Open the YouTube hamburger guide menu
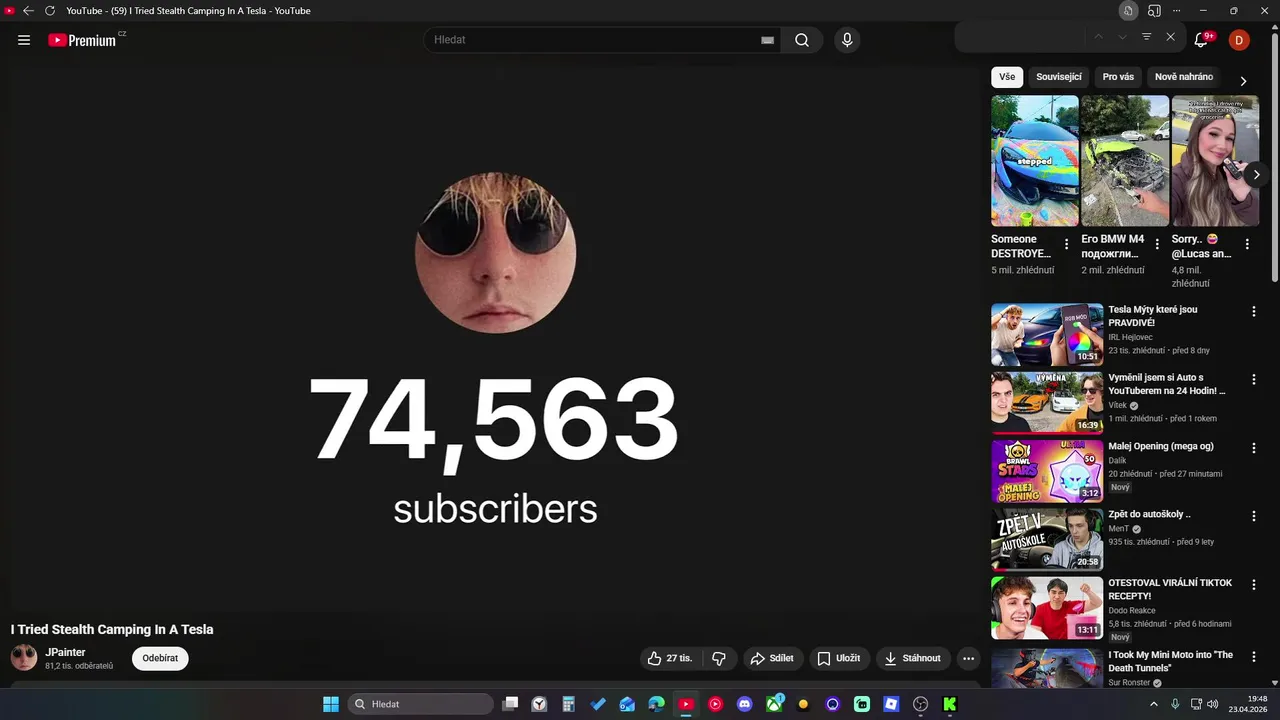 [x=24, y=40]
